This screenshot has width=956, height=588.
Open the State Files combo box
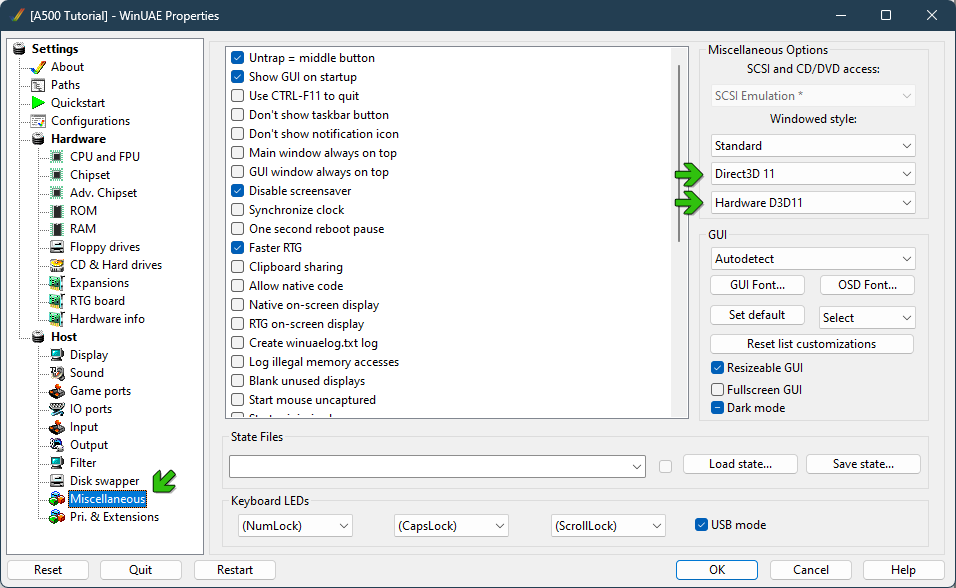[x=437, y=467]
